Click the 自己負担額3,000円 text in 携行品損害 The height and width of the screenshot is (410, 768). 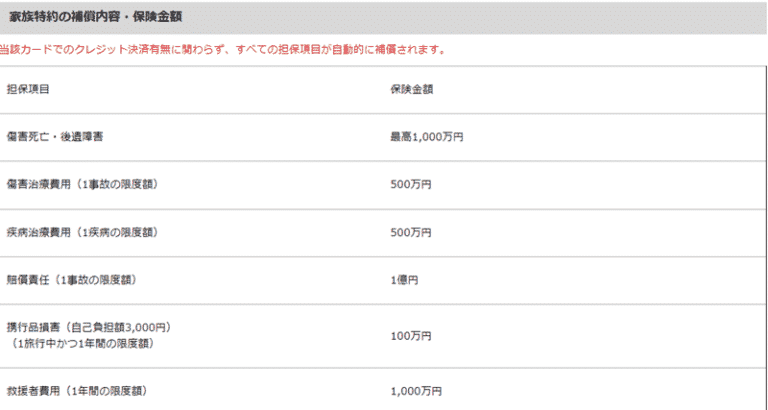[x=118, y=327]
